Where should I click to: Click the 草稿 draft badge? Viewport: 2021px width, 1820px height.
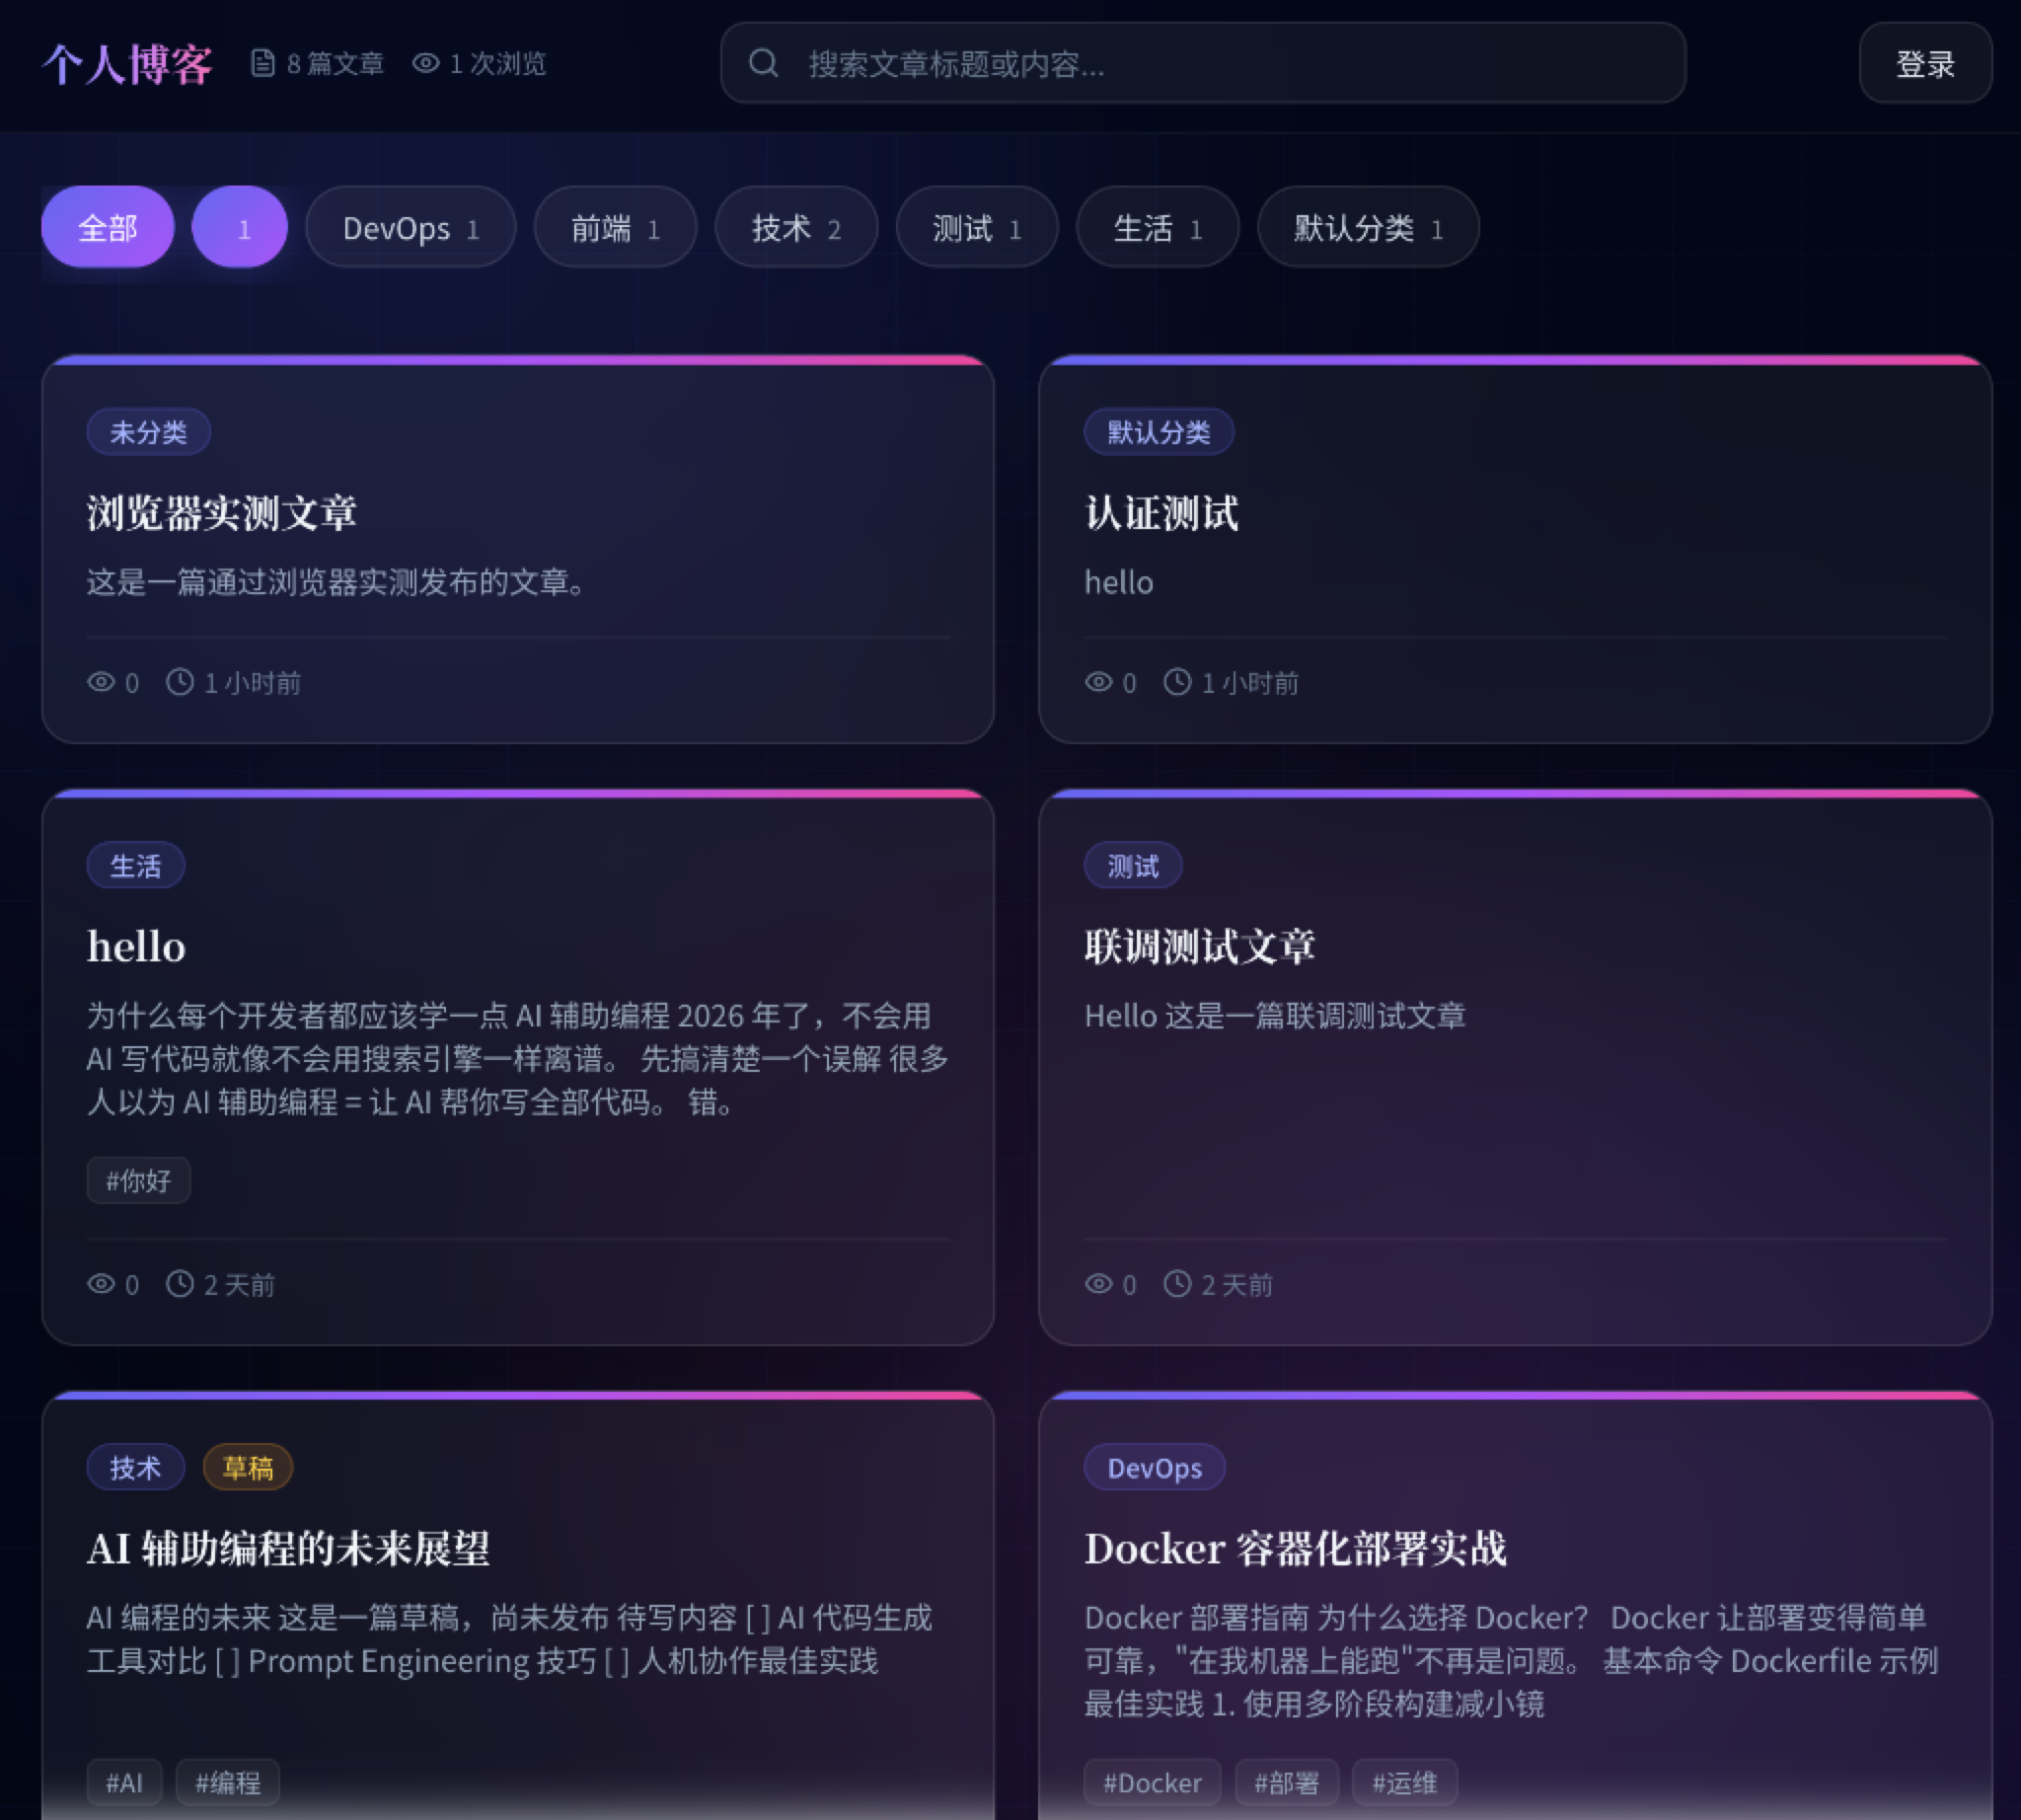coord(248,1467)
